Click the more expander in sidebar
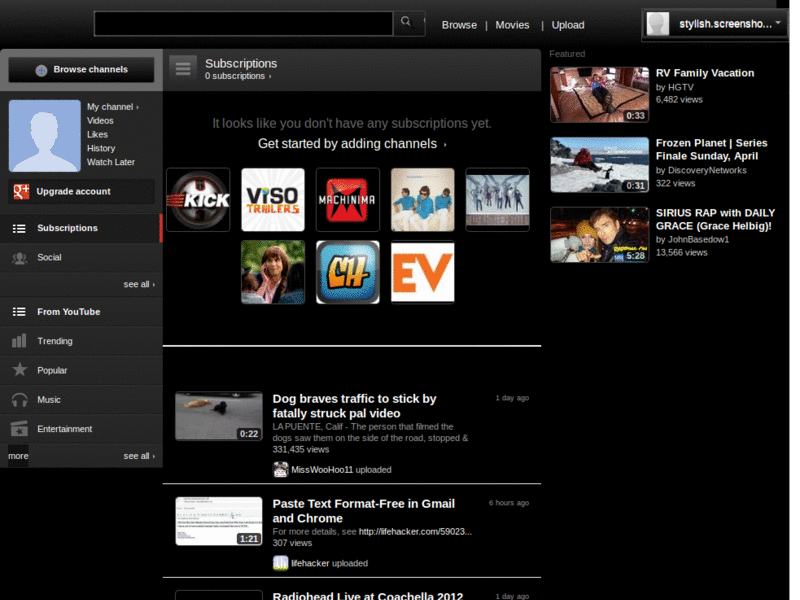800x600 pixels. 18,456
